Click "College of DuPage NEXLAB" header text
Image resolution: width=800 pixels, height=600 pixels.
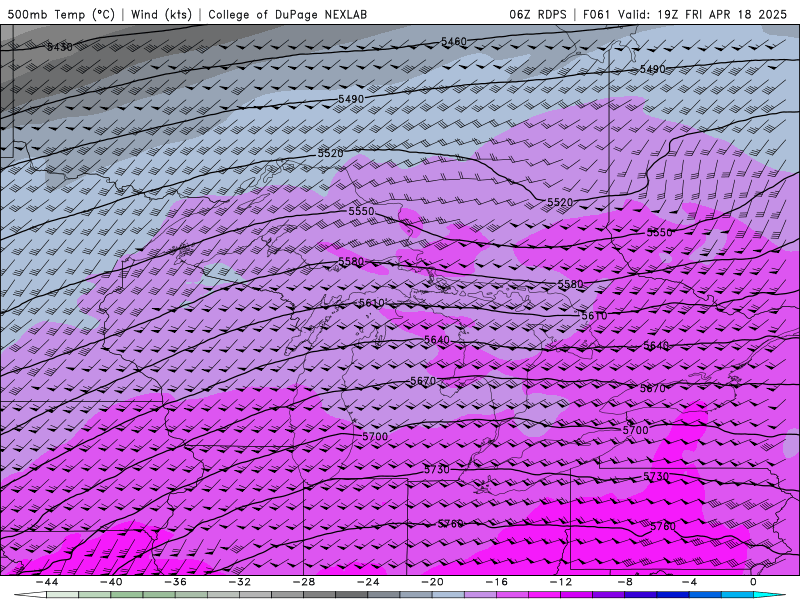coord(287,14)
